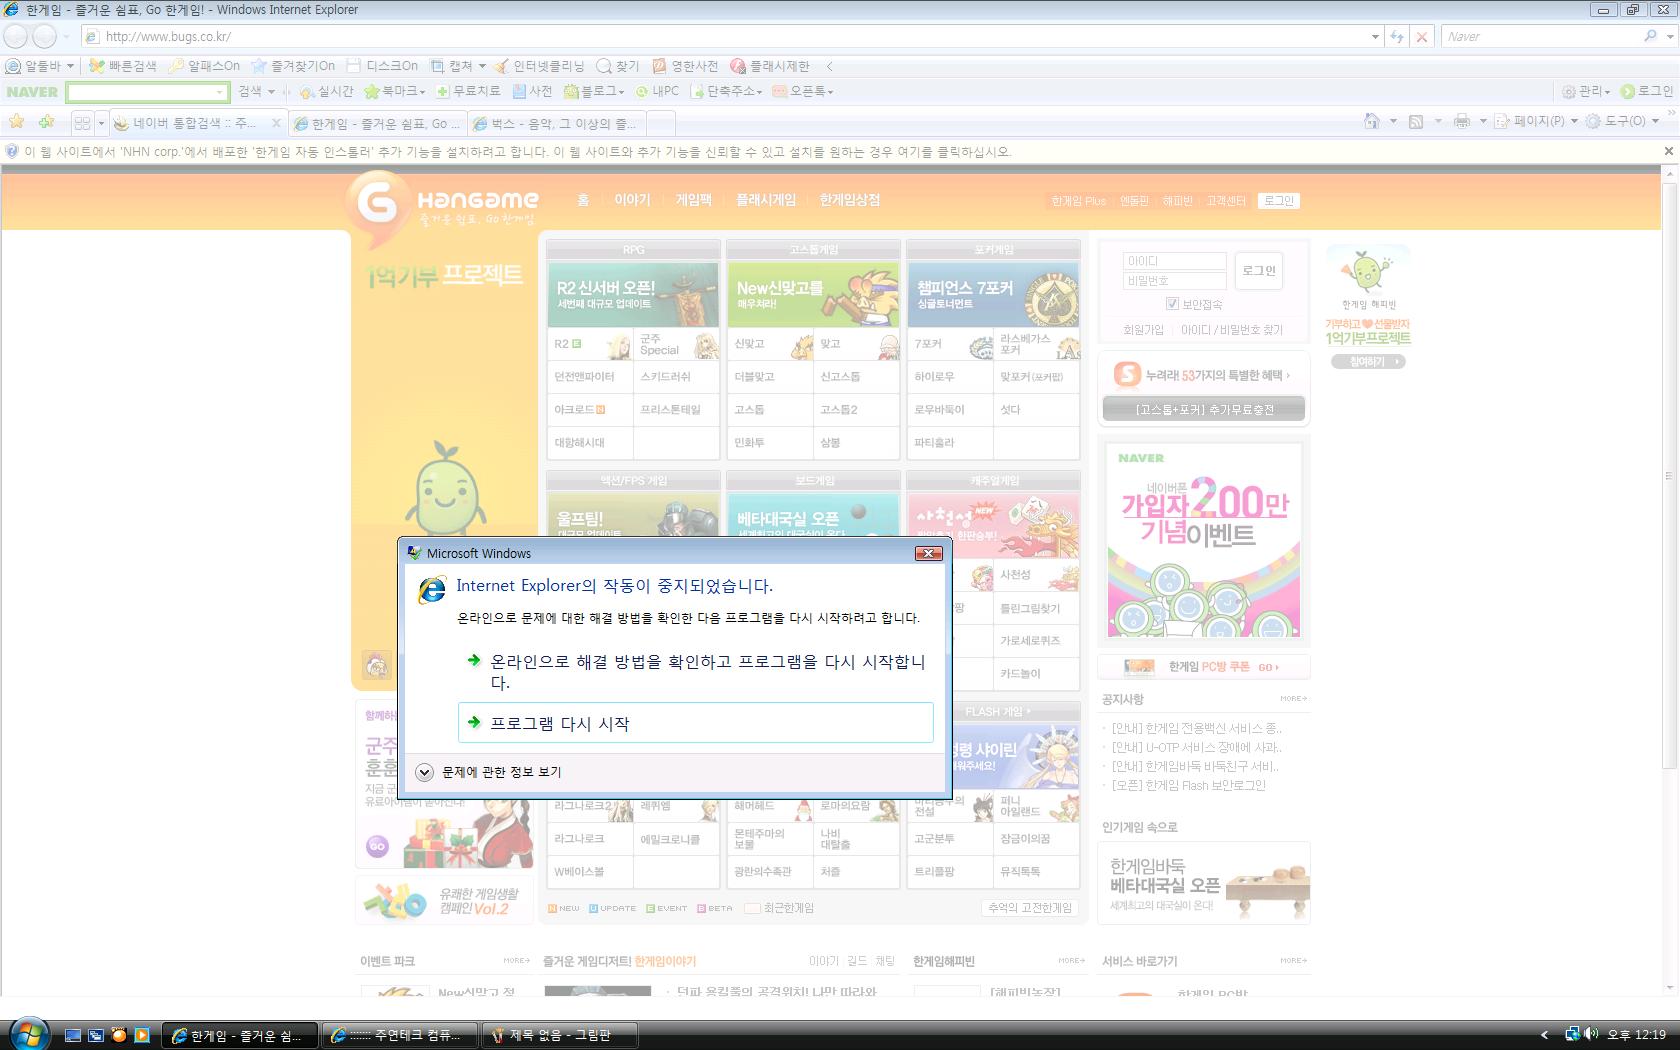Open the 관리 dropdown in the Naver toolbar

click(x=1587, y=91)
